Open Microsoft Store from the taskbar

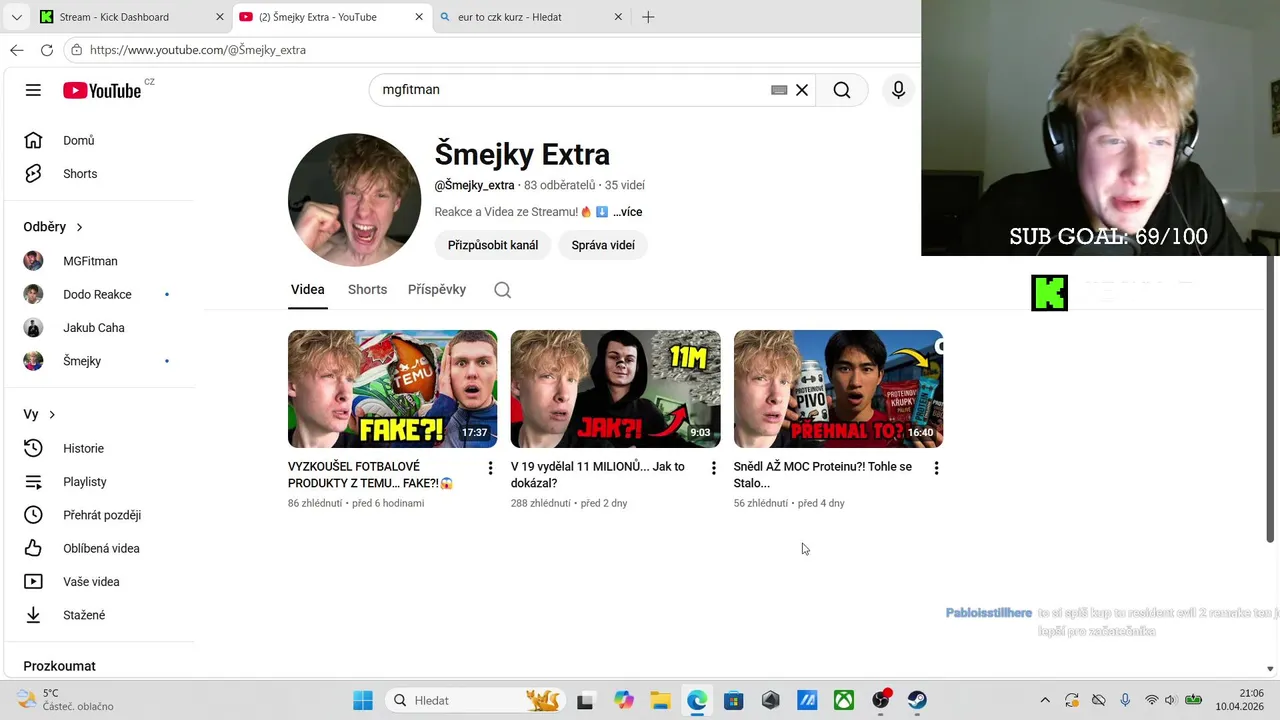click(733, 700)
